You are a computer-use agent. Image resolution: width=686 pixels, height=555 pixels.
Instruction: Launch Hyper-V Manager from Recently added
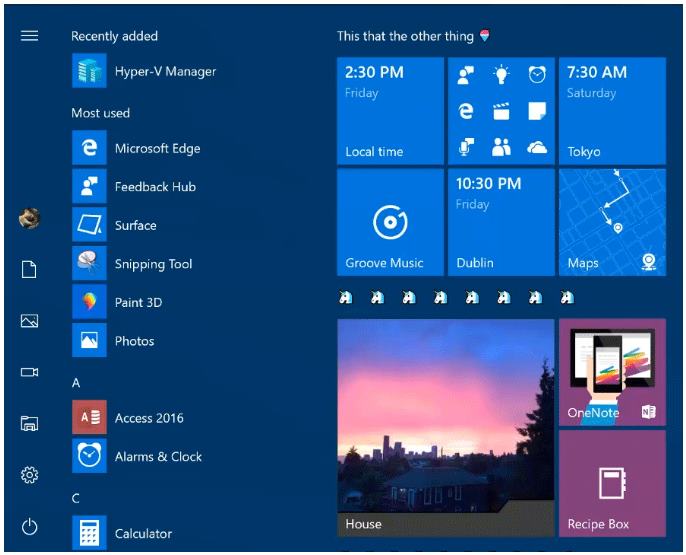[x=144, y=71]
